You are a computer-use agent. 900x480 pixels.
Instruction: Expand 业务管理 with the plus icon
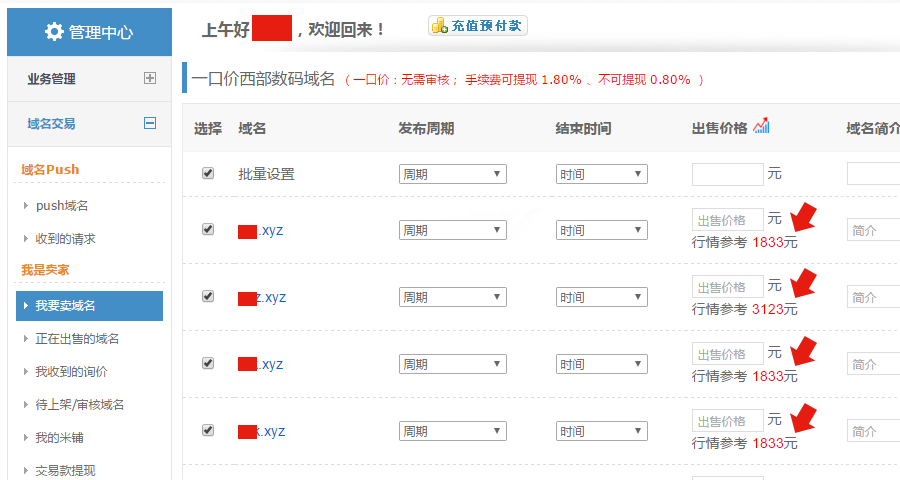click(150, 78)
